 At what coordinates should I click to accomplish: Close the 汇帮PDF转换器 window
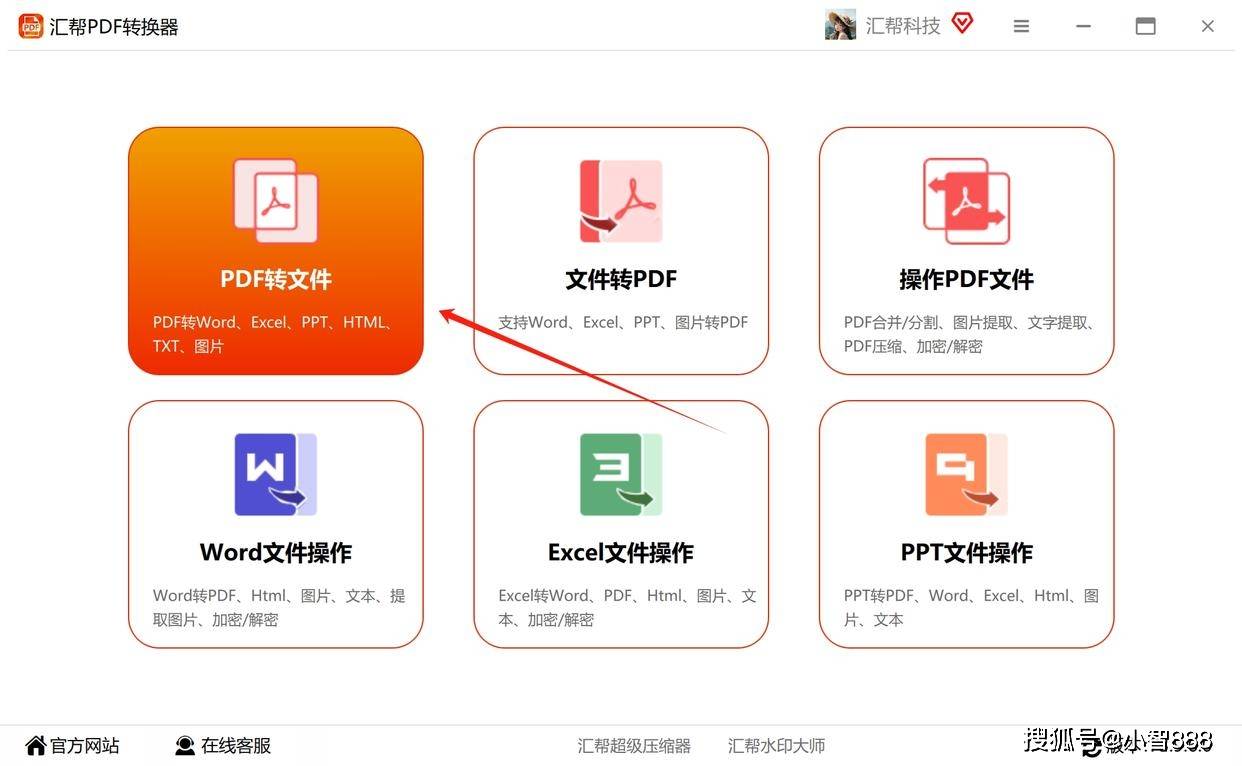click(1208, 27)
